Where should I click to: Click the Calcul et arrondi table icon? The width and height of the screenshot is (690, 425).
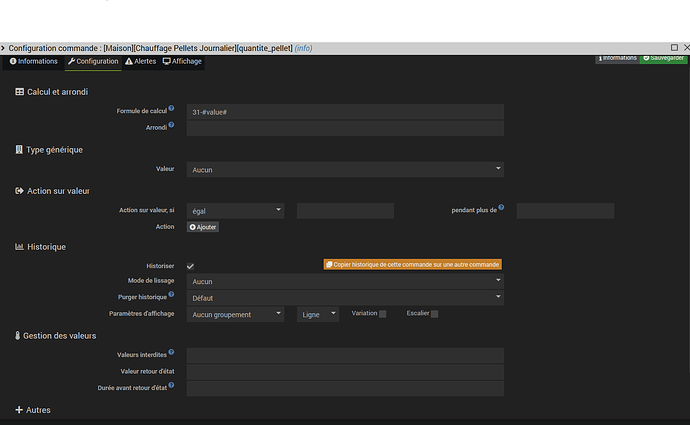pyautogui.click(x=19, y=92)
